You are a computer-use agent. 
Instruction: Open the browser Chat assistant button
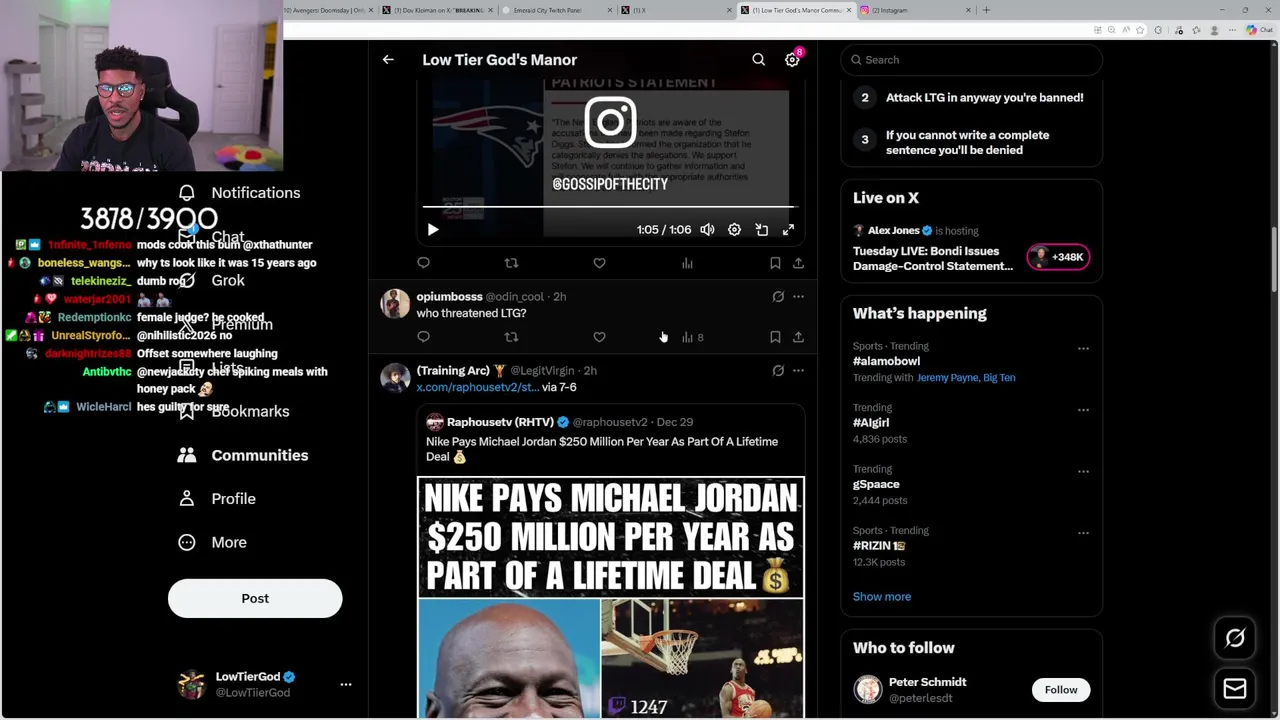[x=1259, y=30]
